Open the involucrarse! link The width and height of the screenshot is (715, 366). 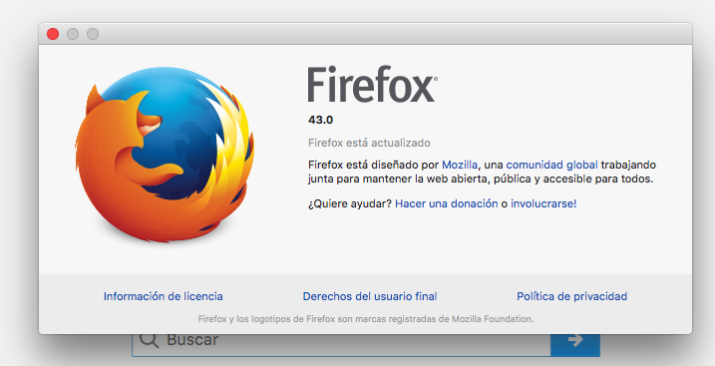tap(544, 203)
